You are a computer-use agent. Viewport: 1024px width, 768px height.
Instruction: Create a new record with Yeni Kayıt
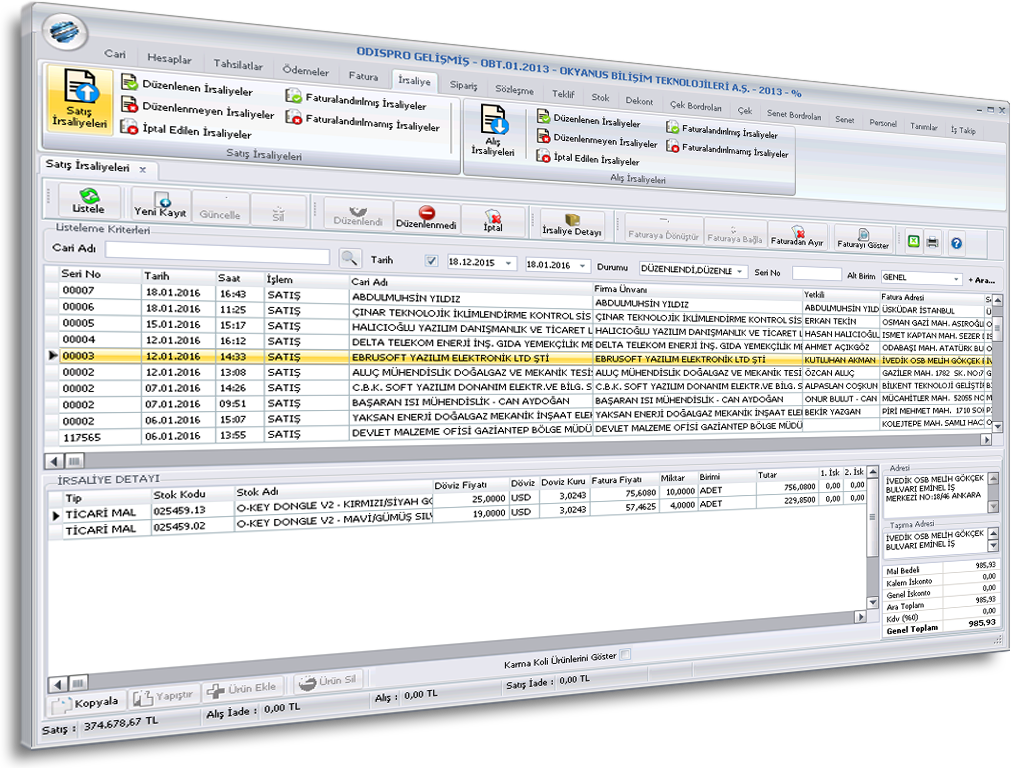tap(161, 205)
